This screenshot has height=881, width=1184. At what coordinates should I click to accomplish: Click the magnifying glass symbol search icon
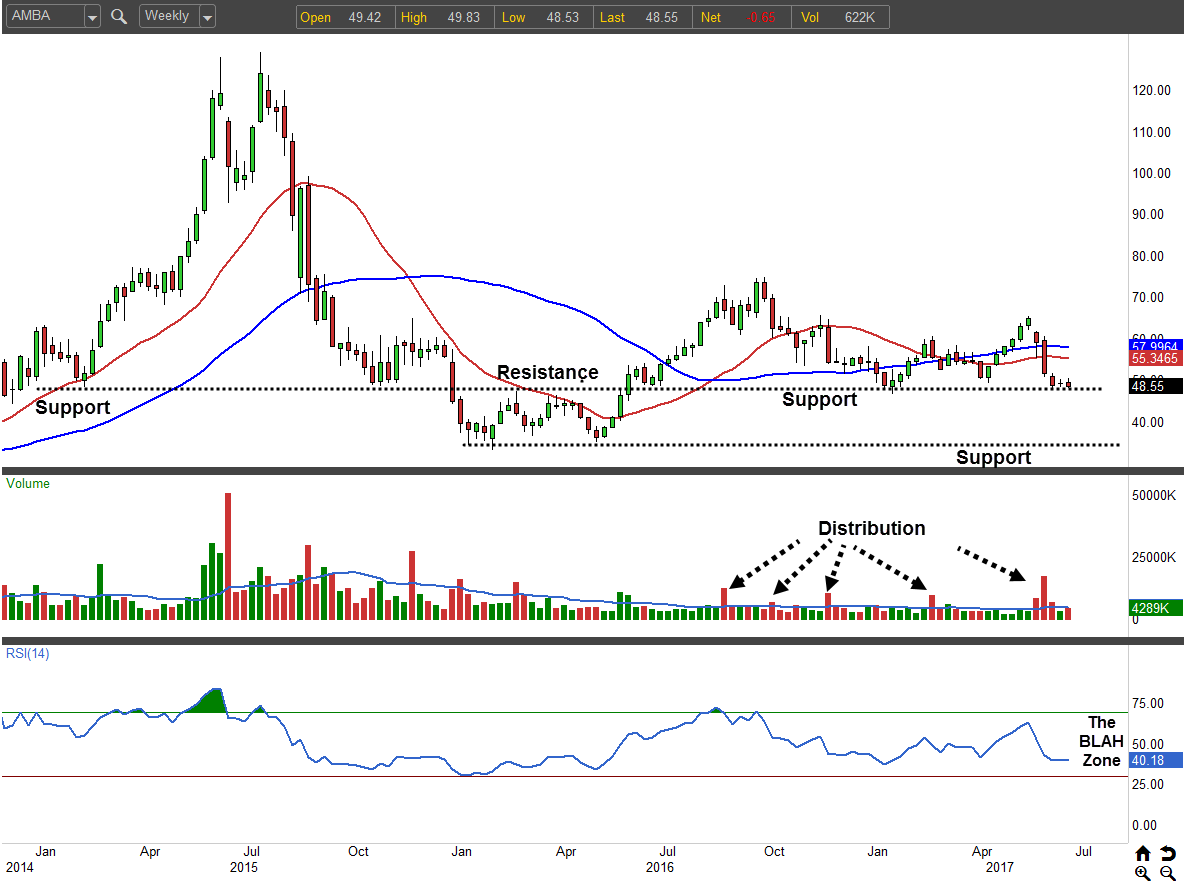(119, 16)
